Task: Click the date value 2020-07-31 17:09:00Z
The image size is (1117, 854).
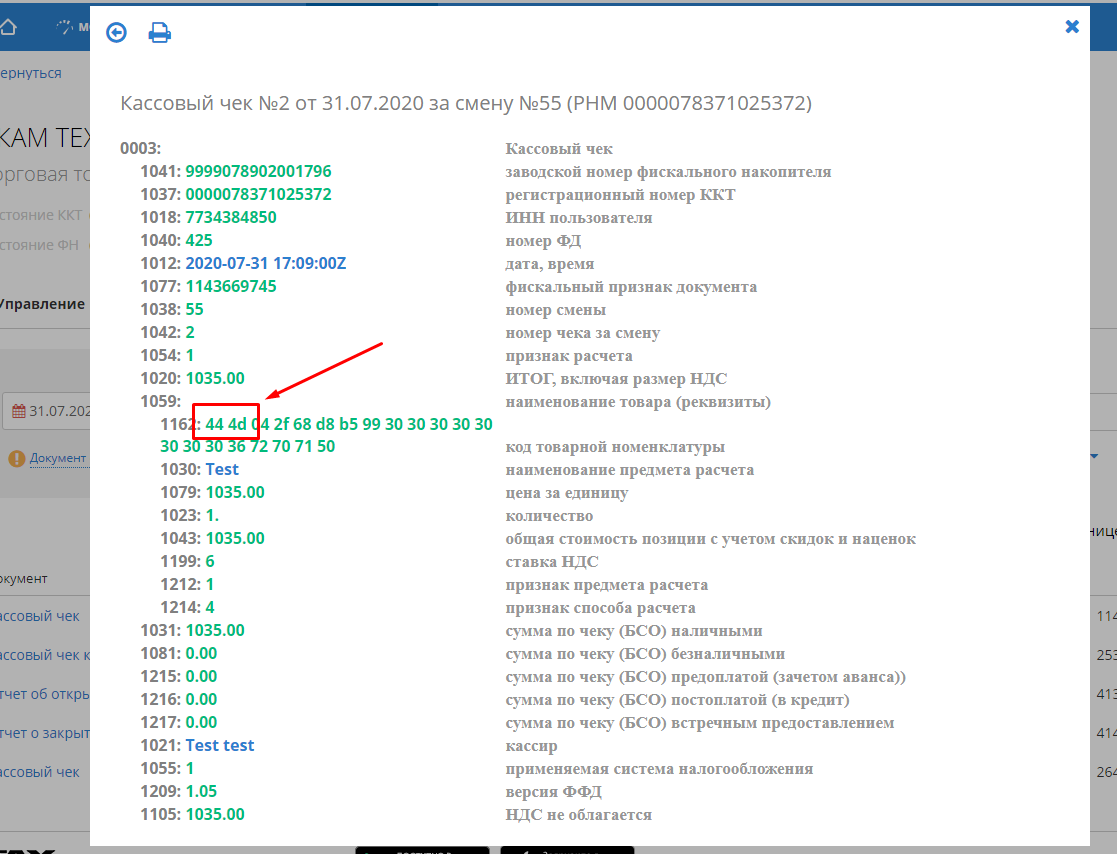Action: (x=266, y=263)
